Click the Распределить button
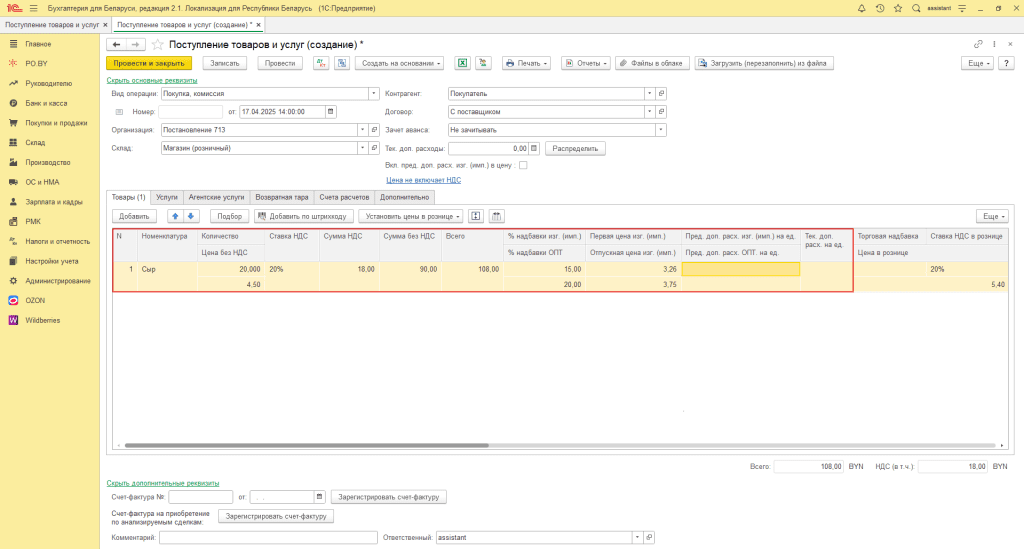 [x=575, y=148]
